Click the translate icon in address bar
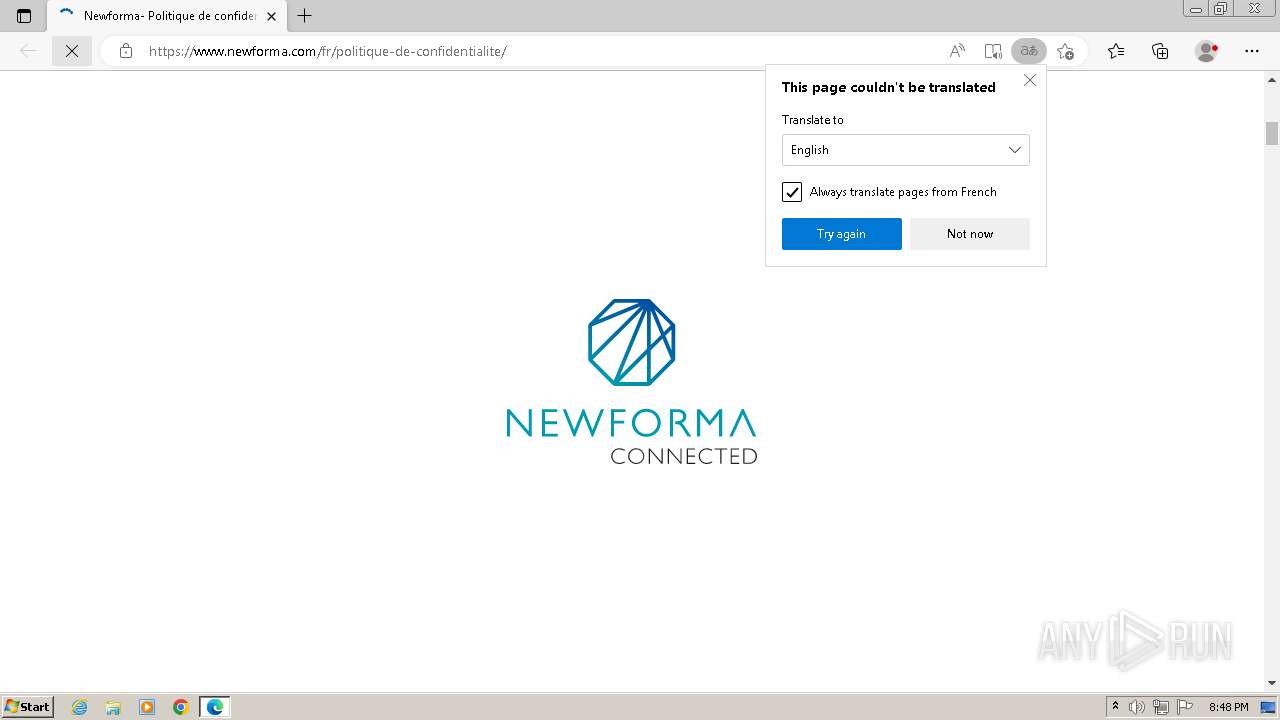Viewport: 1280px width, 720px height. click(x=1029, y=51)
